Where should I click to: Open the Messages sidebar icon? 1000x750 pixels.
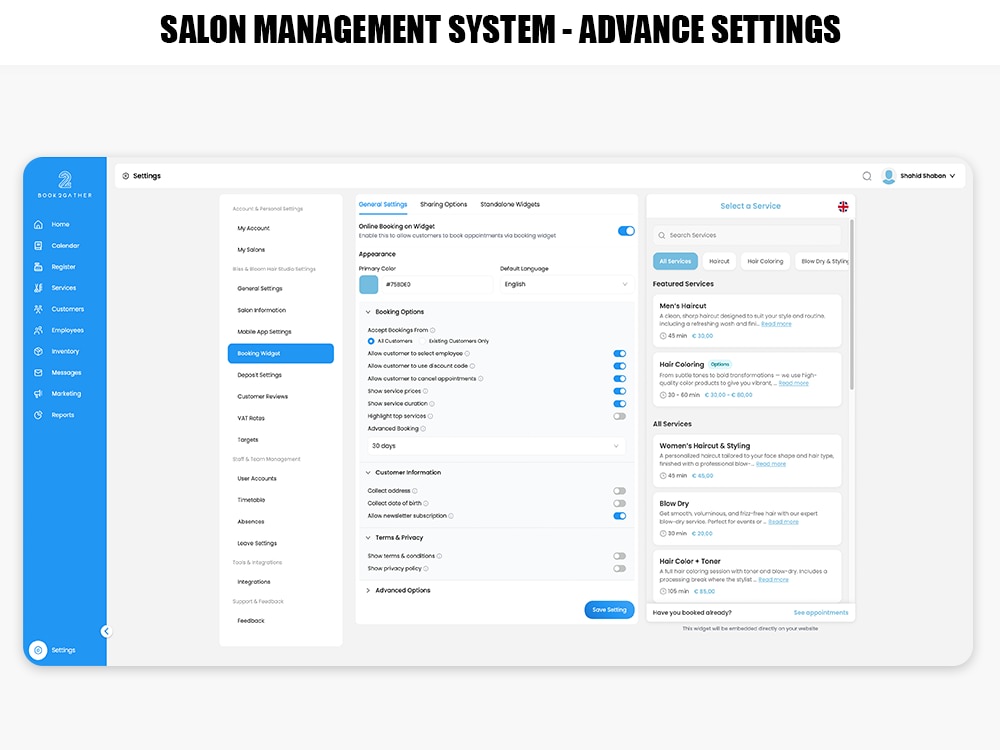click(38, 372)
